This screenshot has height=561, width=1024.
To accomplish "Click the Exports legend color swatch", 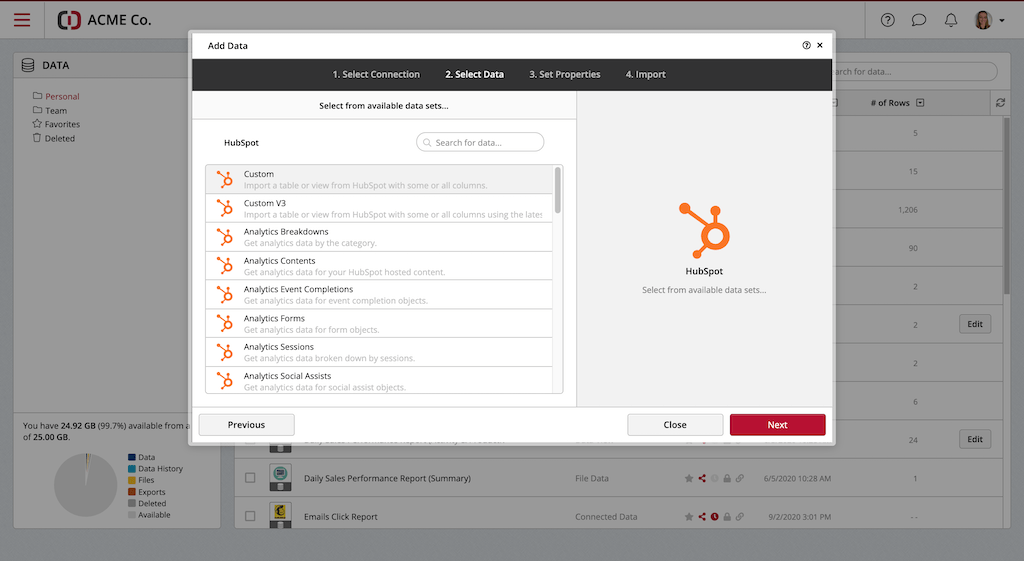I will coord(132,492).
